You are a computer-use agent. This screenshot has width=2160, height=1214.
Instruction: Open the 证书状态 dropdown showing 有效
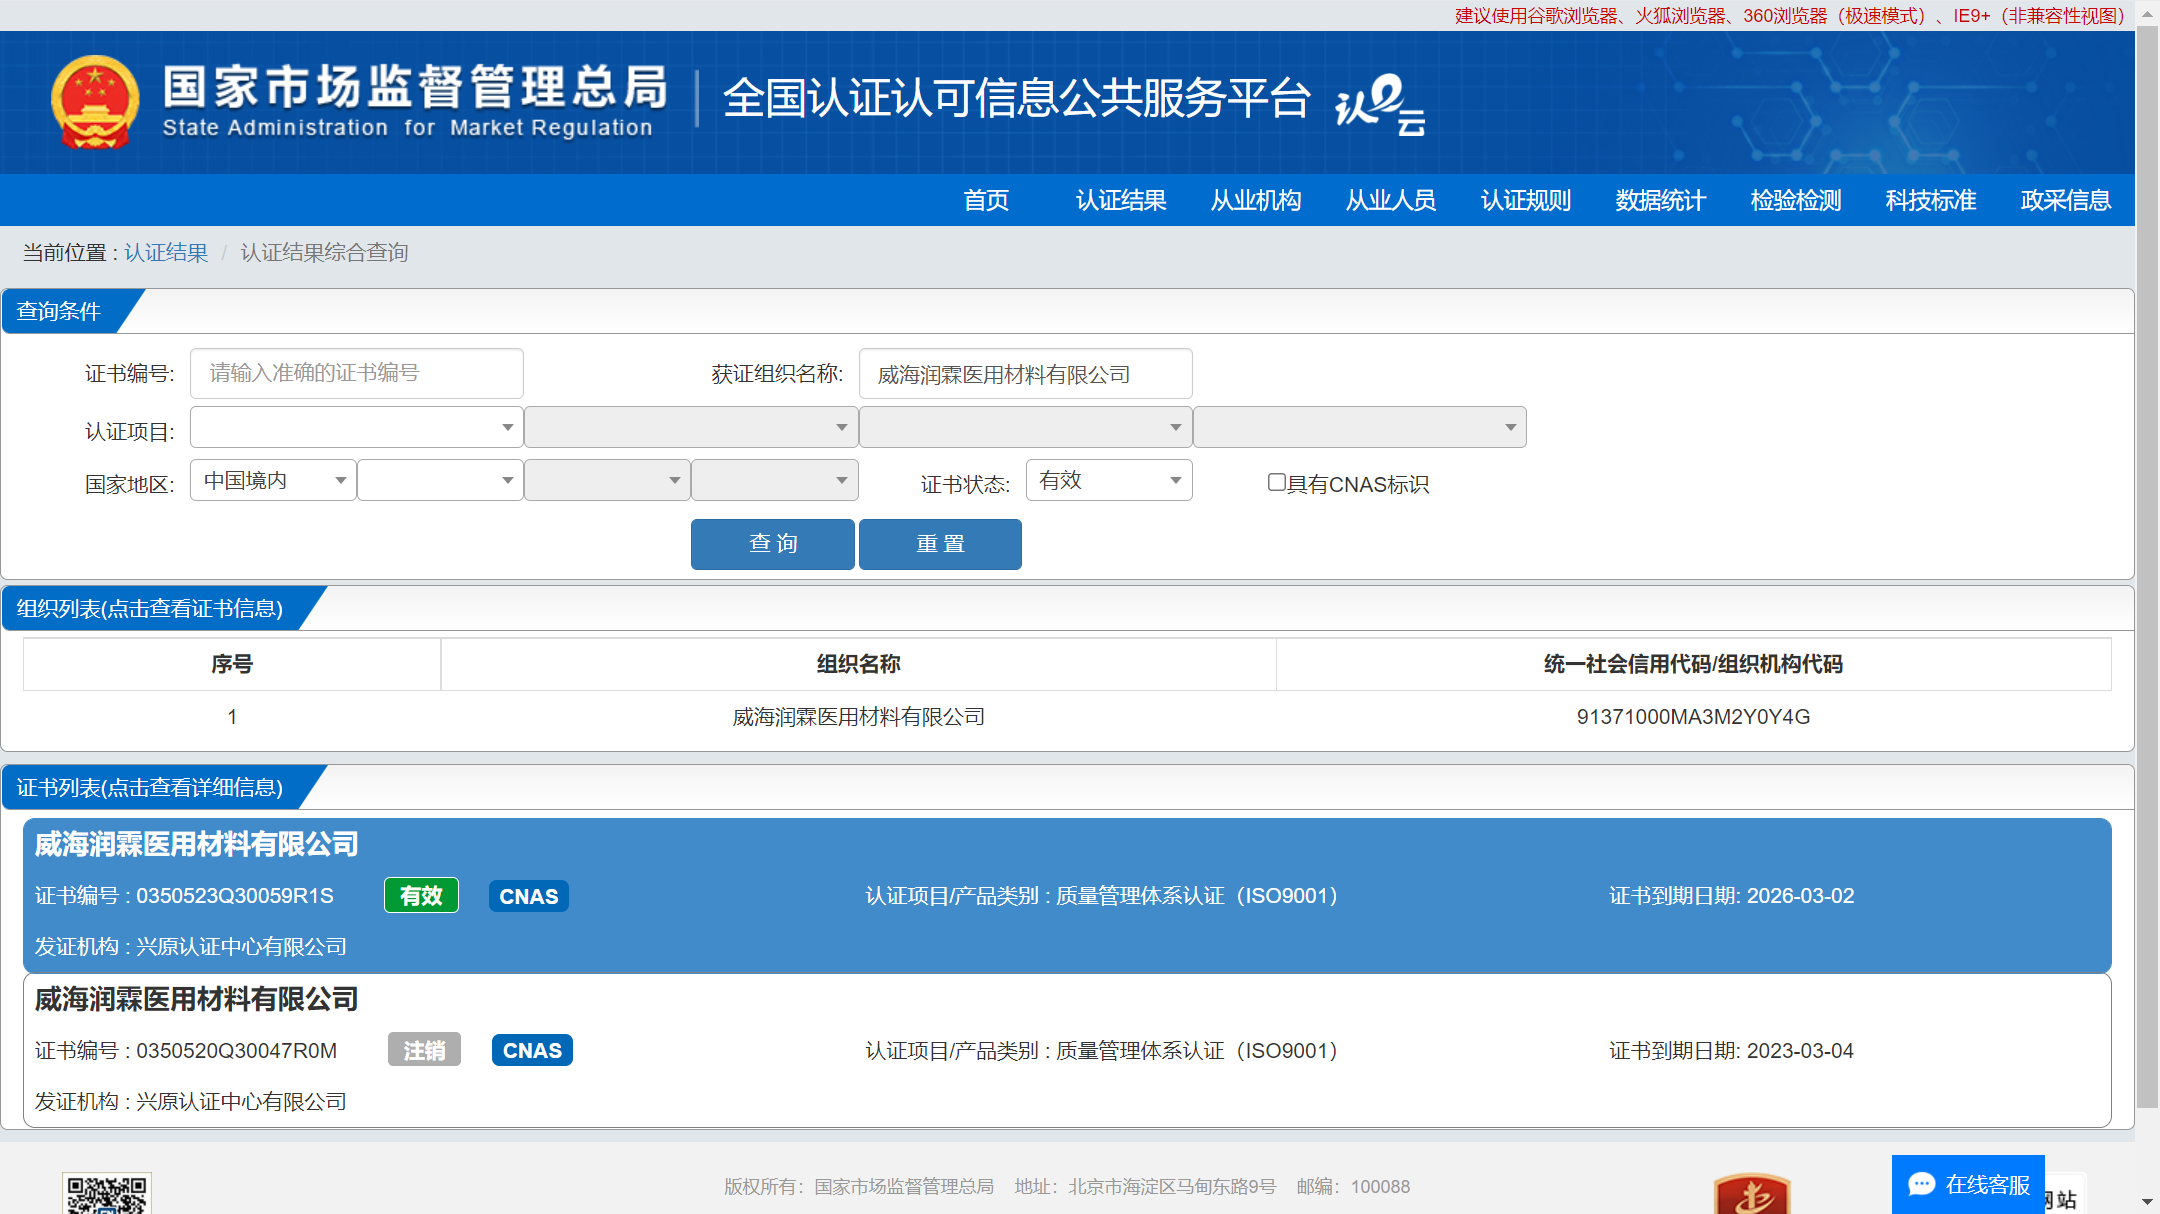click(x=1109, y=481)
